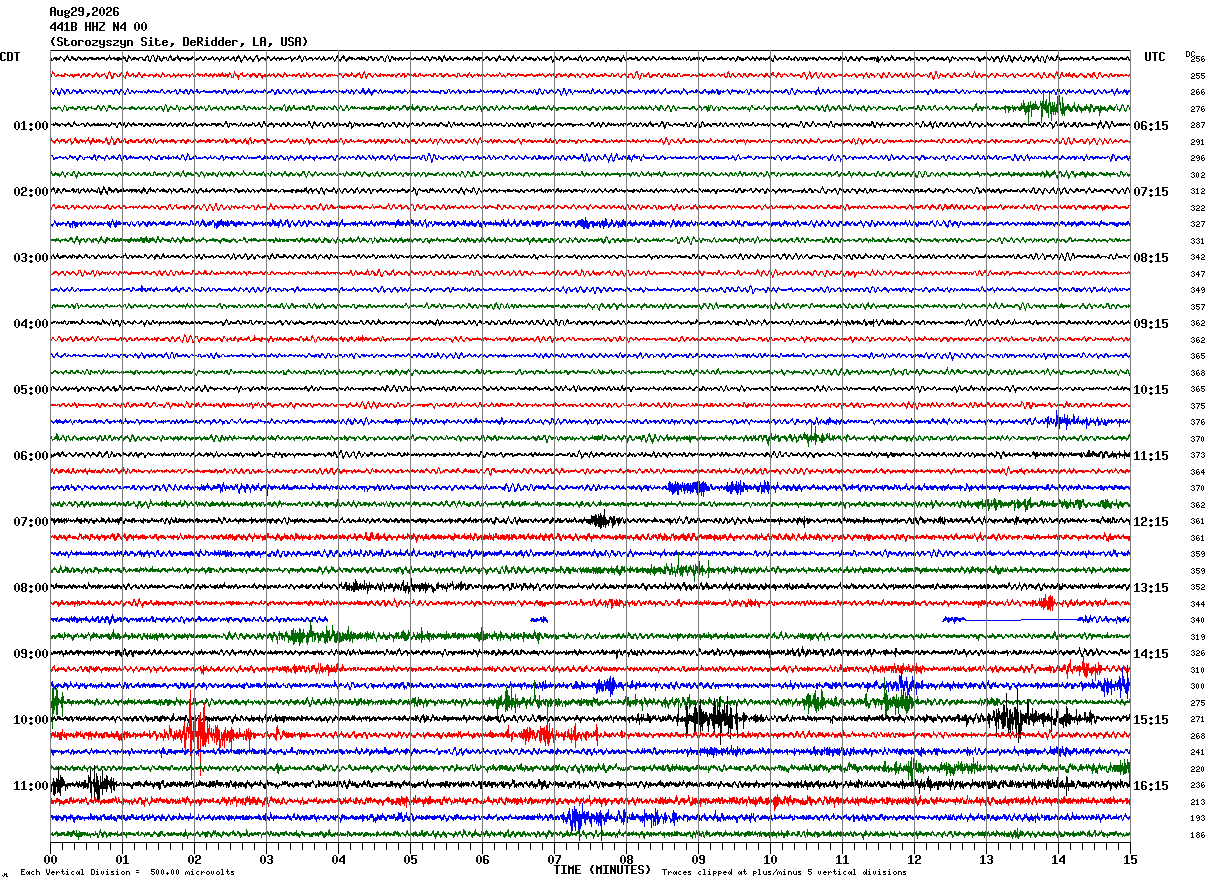The height and width of the screenshot is (886, 1210).
Task: Click the CDT time zone label
Action: [10, 57]
